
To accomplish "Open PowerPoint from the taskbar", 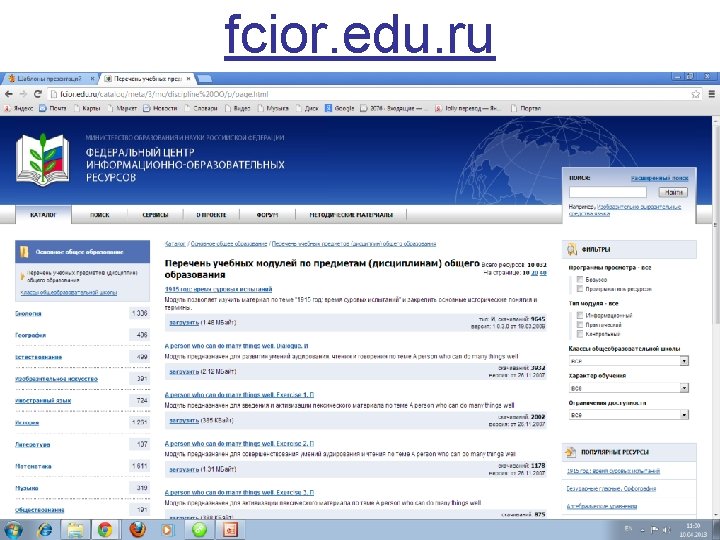I will 231,530.
